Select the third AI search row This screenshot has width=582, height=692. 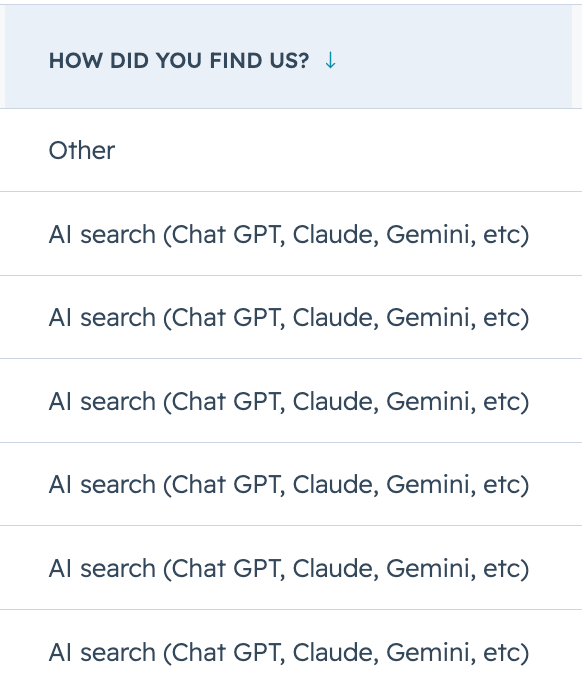click(291, 401)
